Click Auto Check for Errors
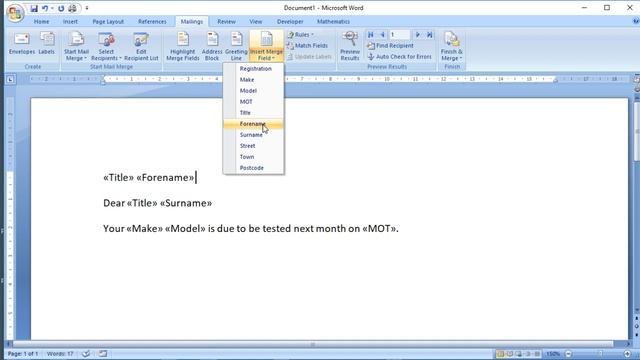This screenshot has width=640, height=360. tap(400, 57)
